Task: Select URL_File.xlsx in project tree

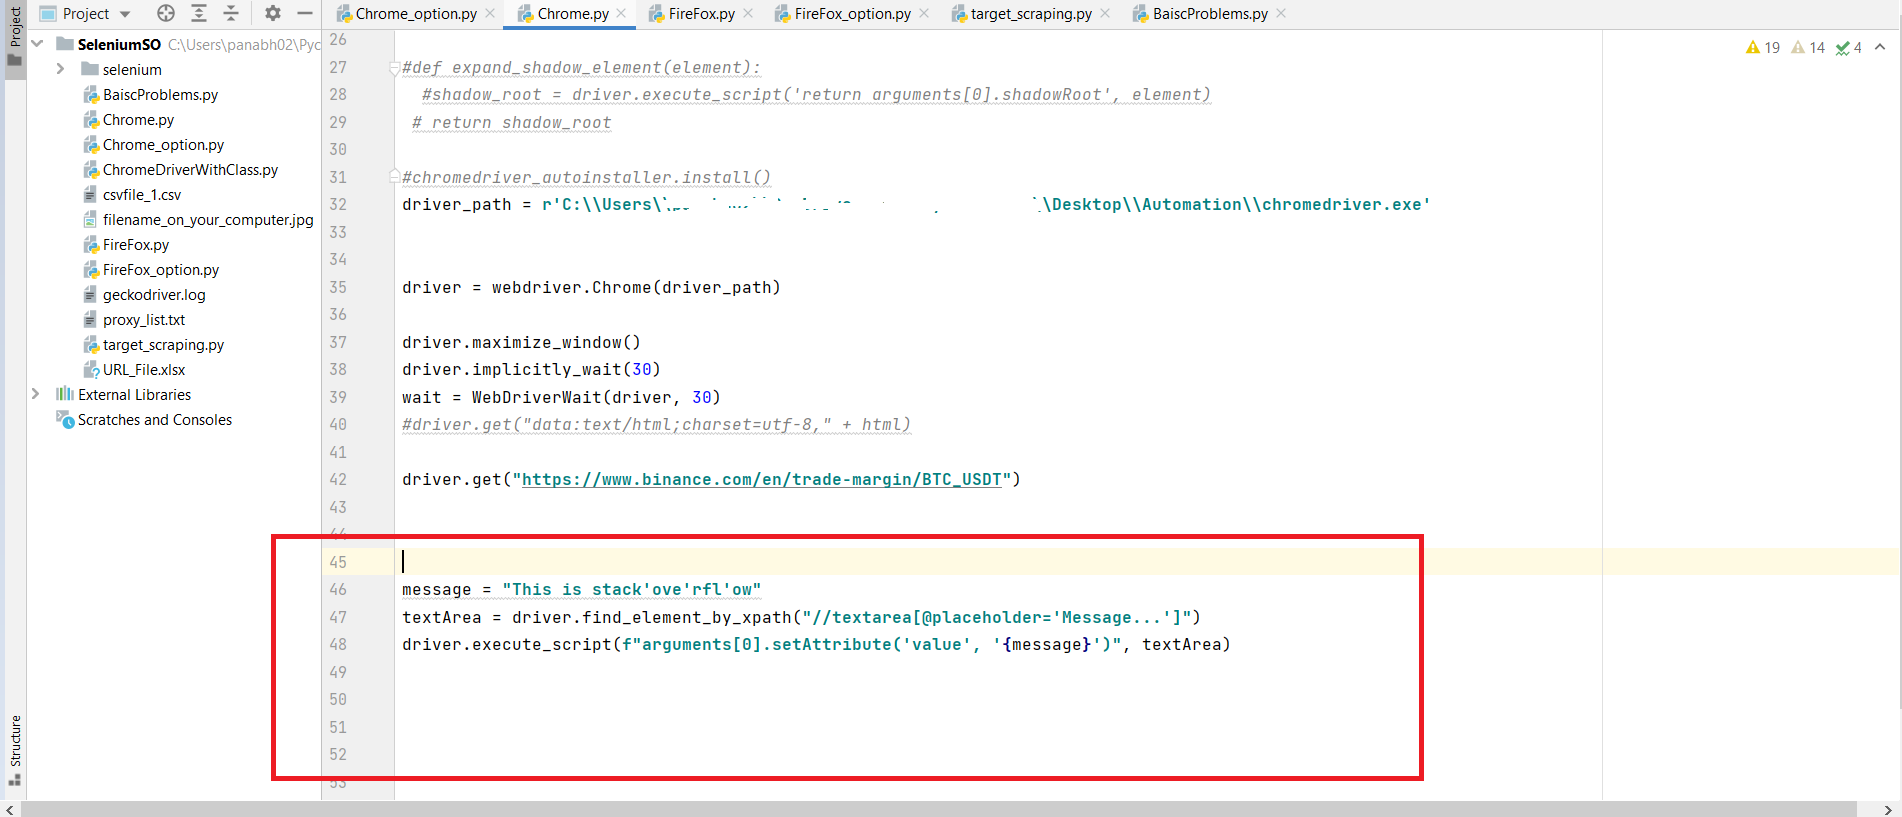Action: 144,369
